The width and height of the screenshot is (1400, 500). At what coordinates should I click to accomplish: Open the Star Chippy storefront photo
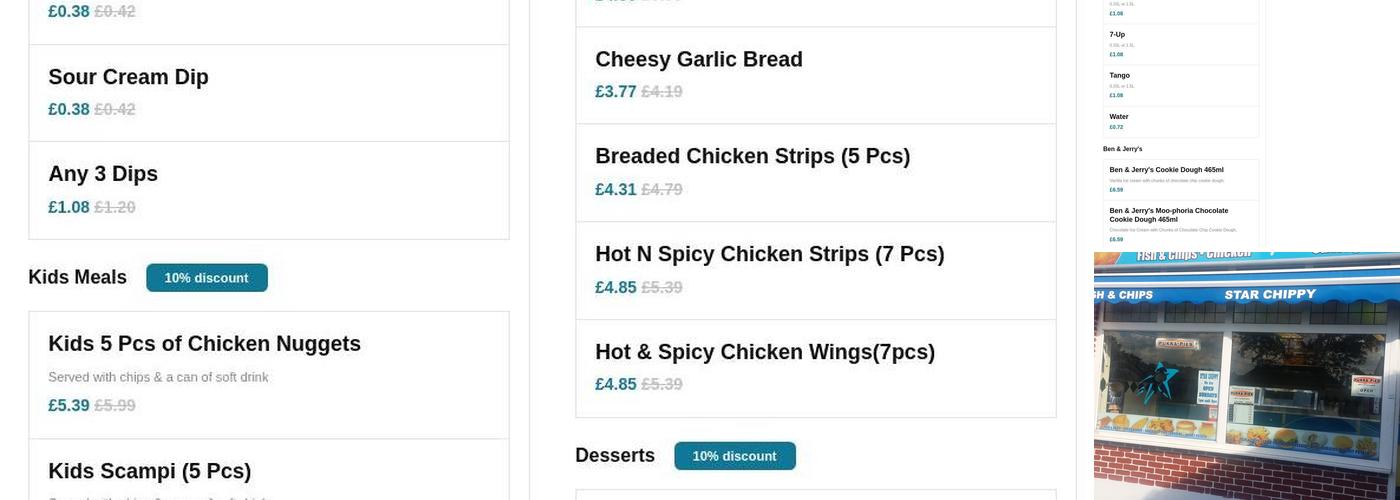(1246, 375)
